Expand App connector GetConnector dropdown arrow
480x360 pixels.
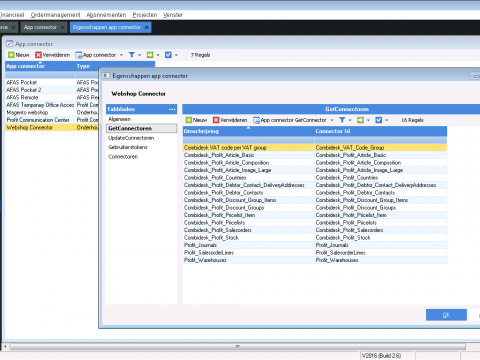pos(332,120)
